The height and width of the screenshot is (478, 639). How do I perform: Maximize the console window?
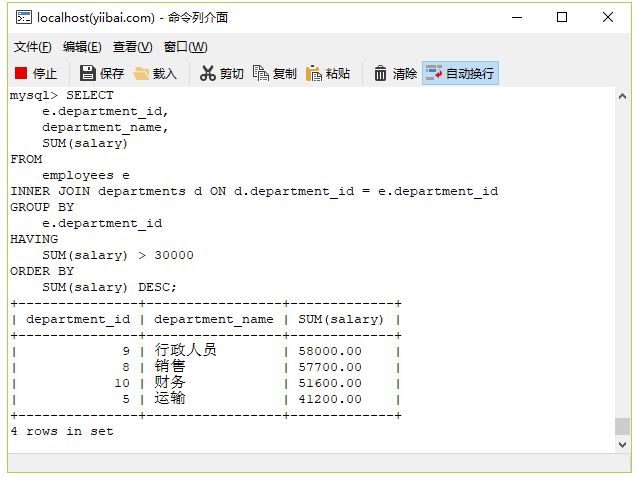tap(562, 17)
